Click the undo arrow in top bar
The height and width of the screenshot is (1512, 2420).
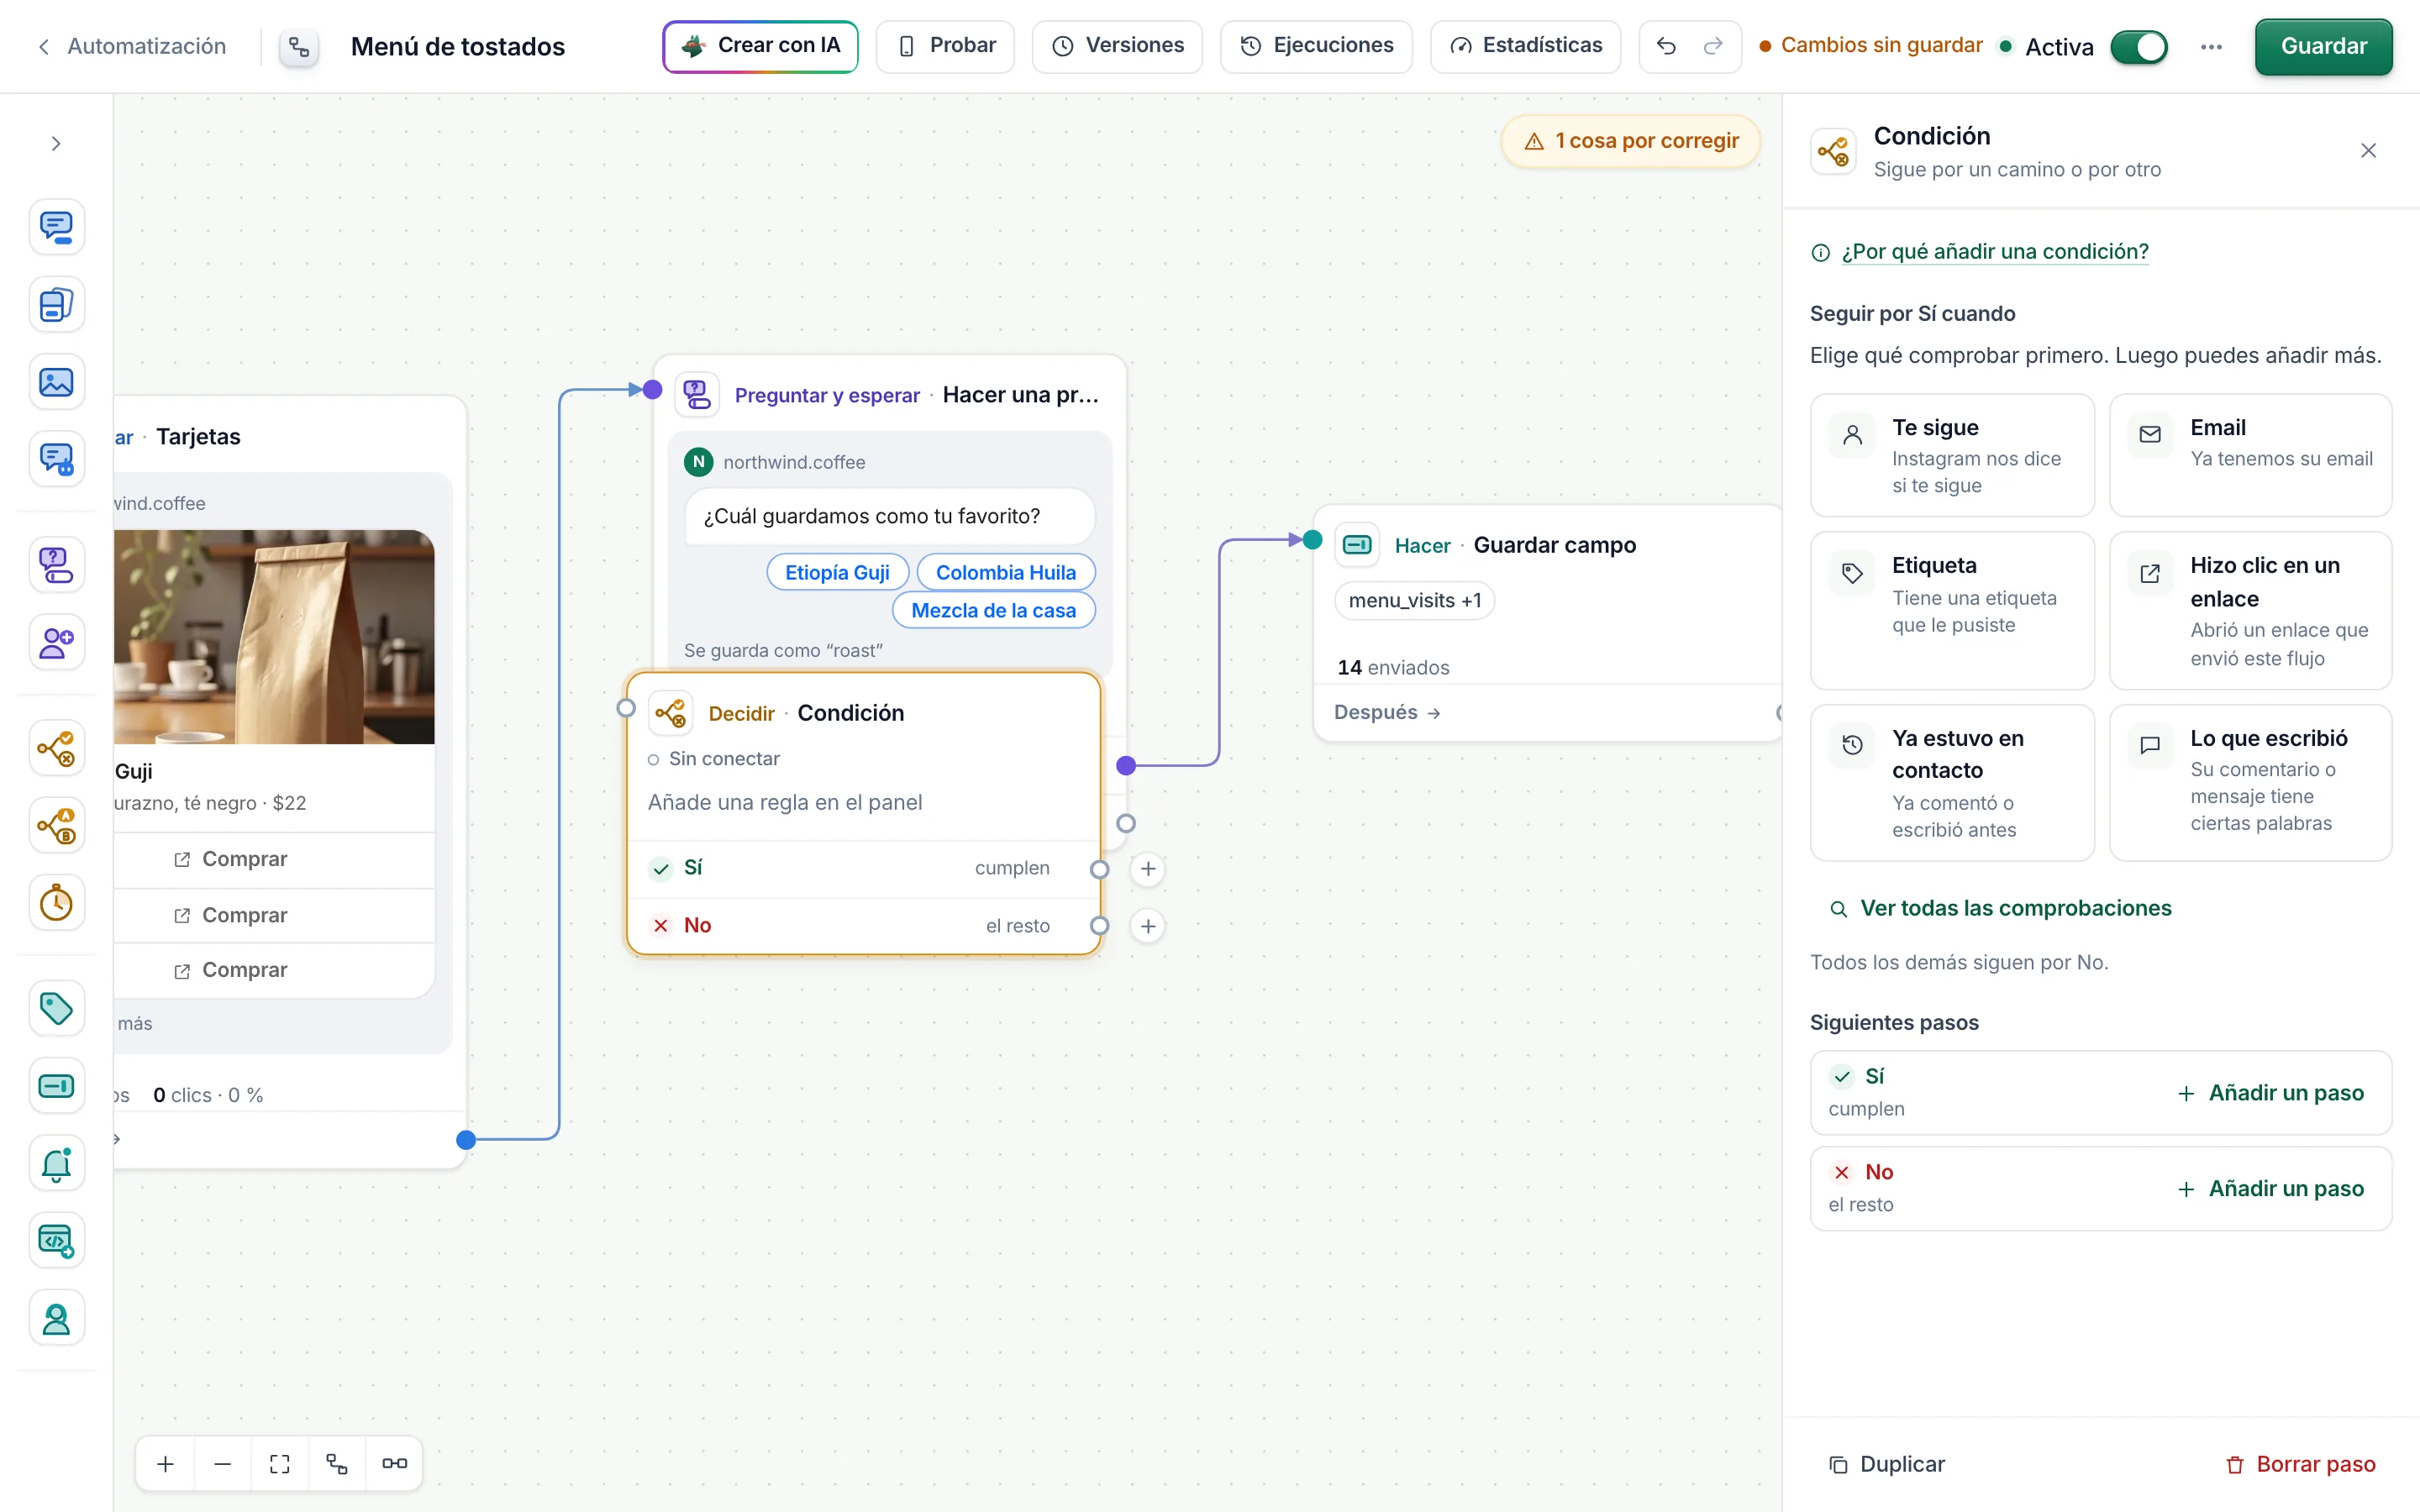[1666, 46]
